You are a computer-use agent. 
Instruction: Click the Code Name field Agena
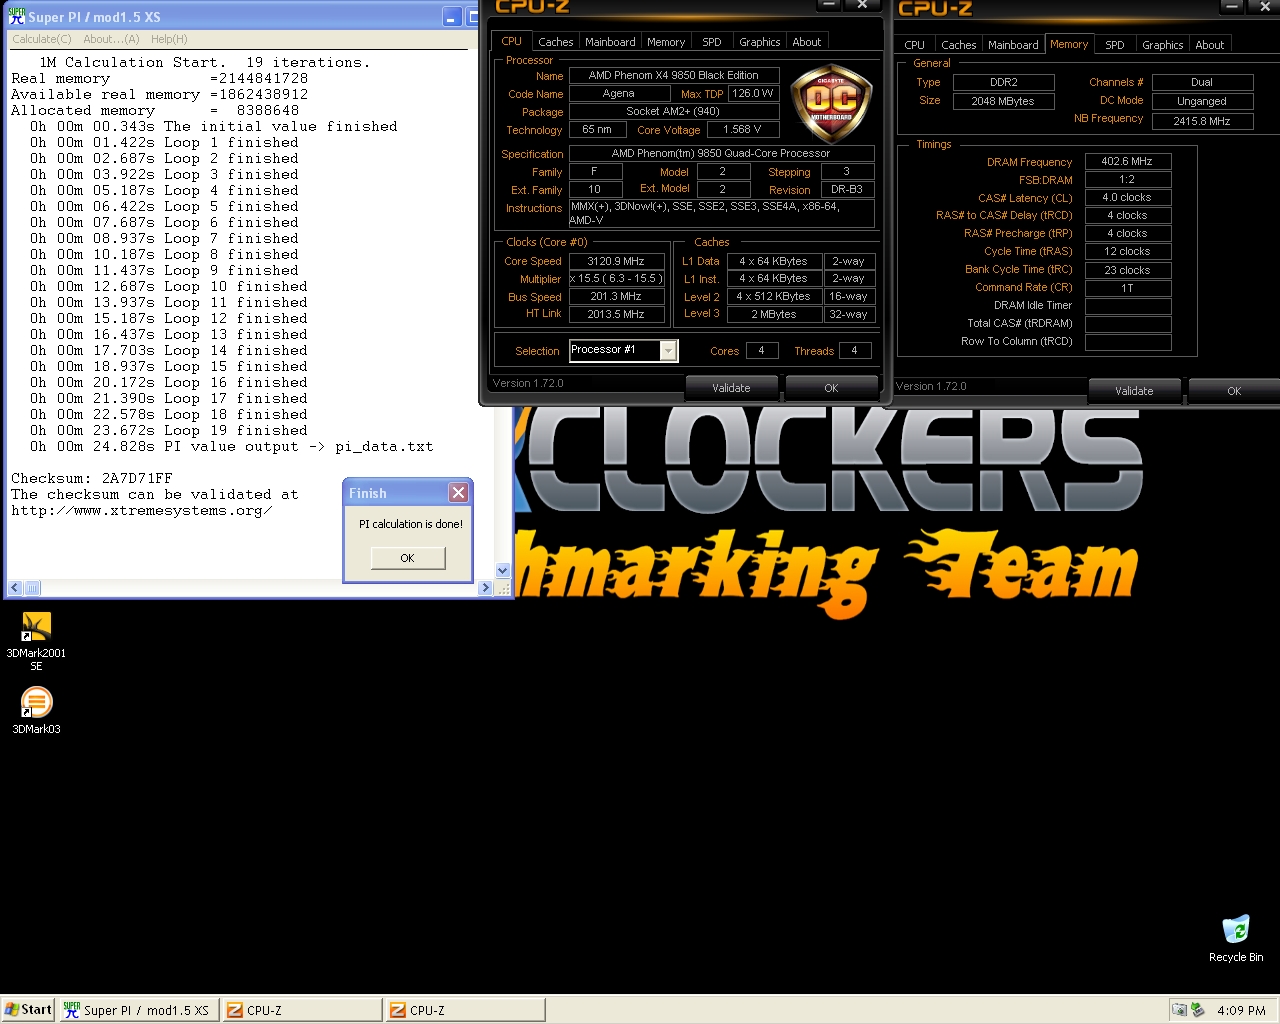(x=618, y=93)
